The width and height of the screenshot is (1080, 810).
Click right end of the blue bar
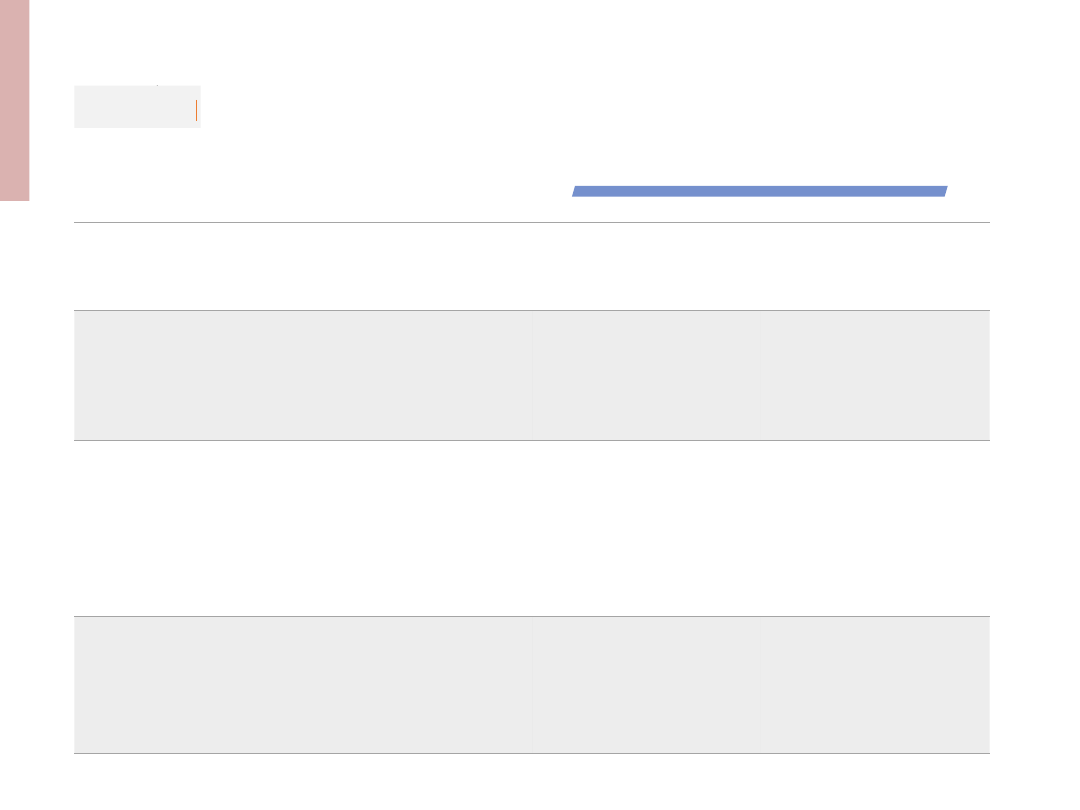pos(943,191)
